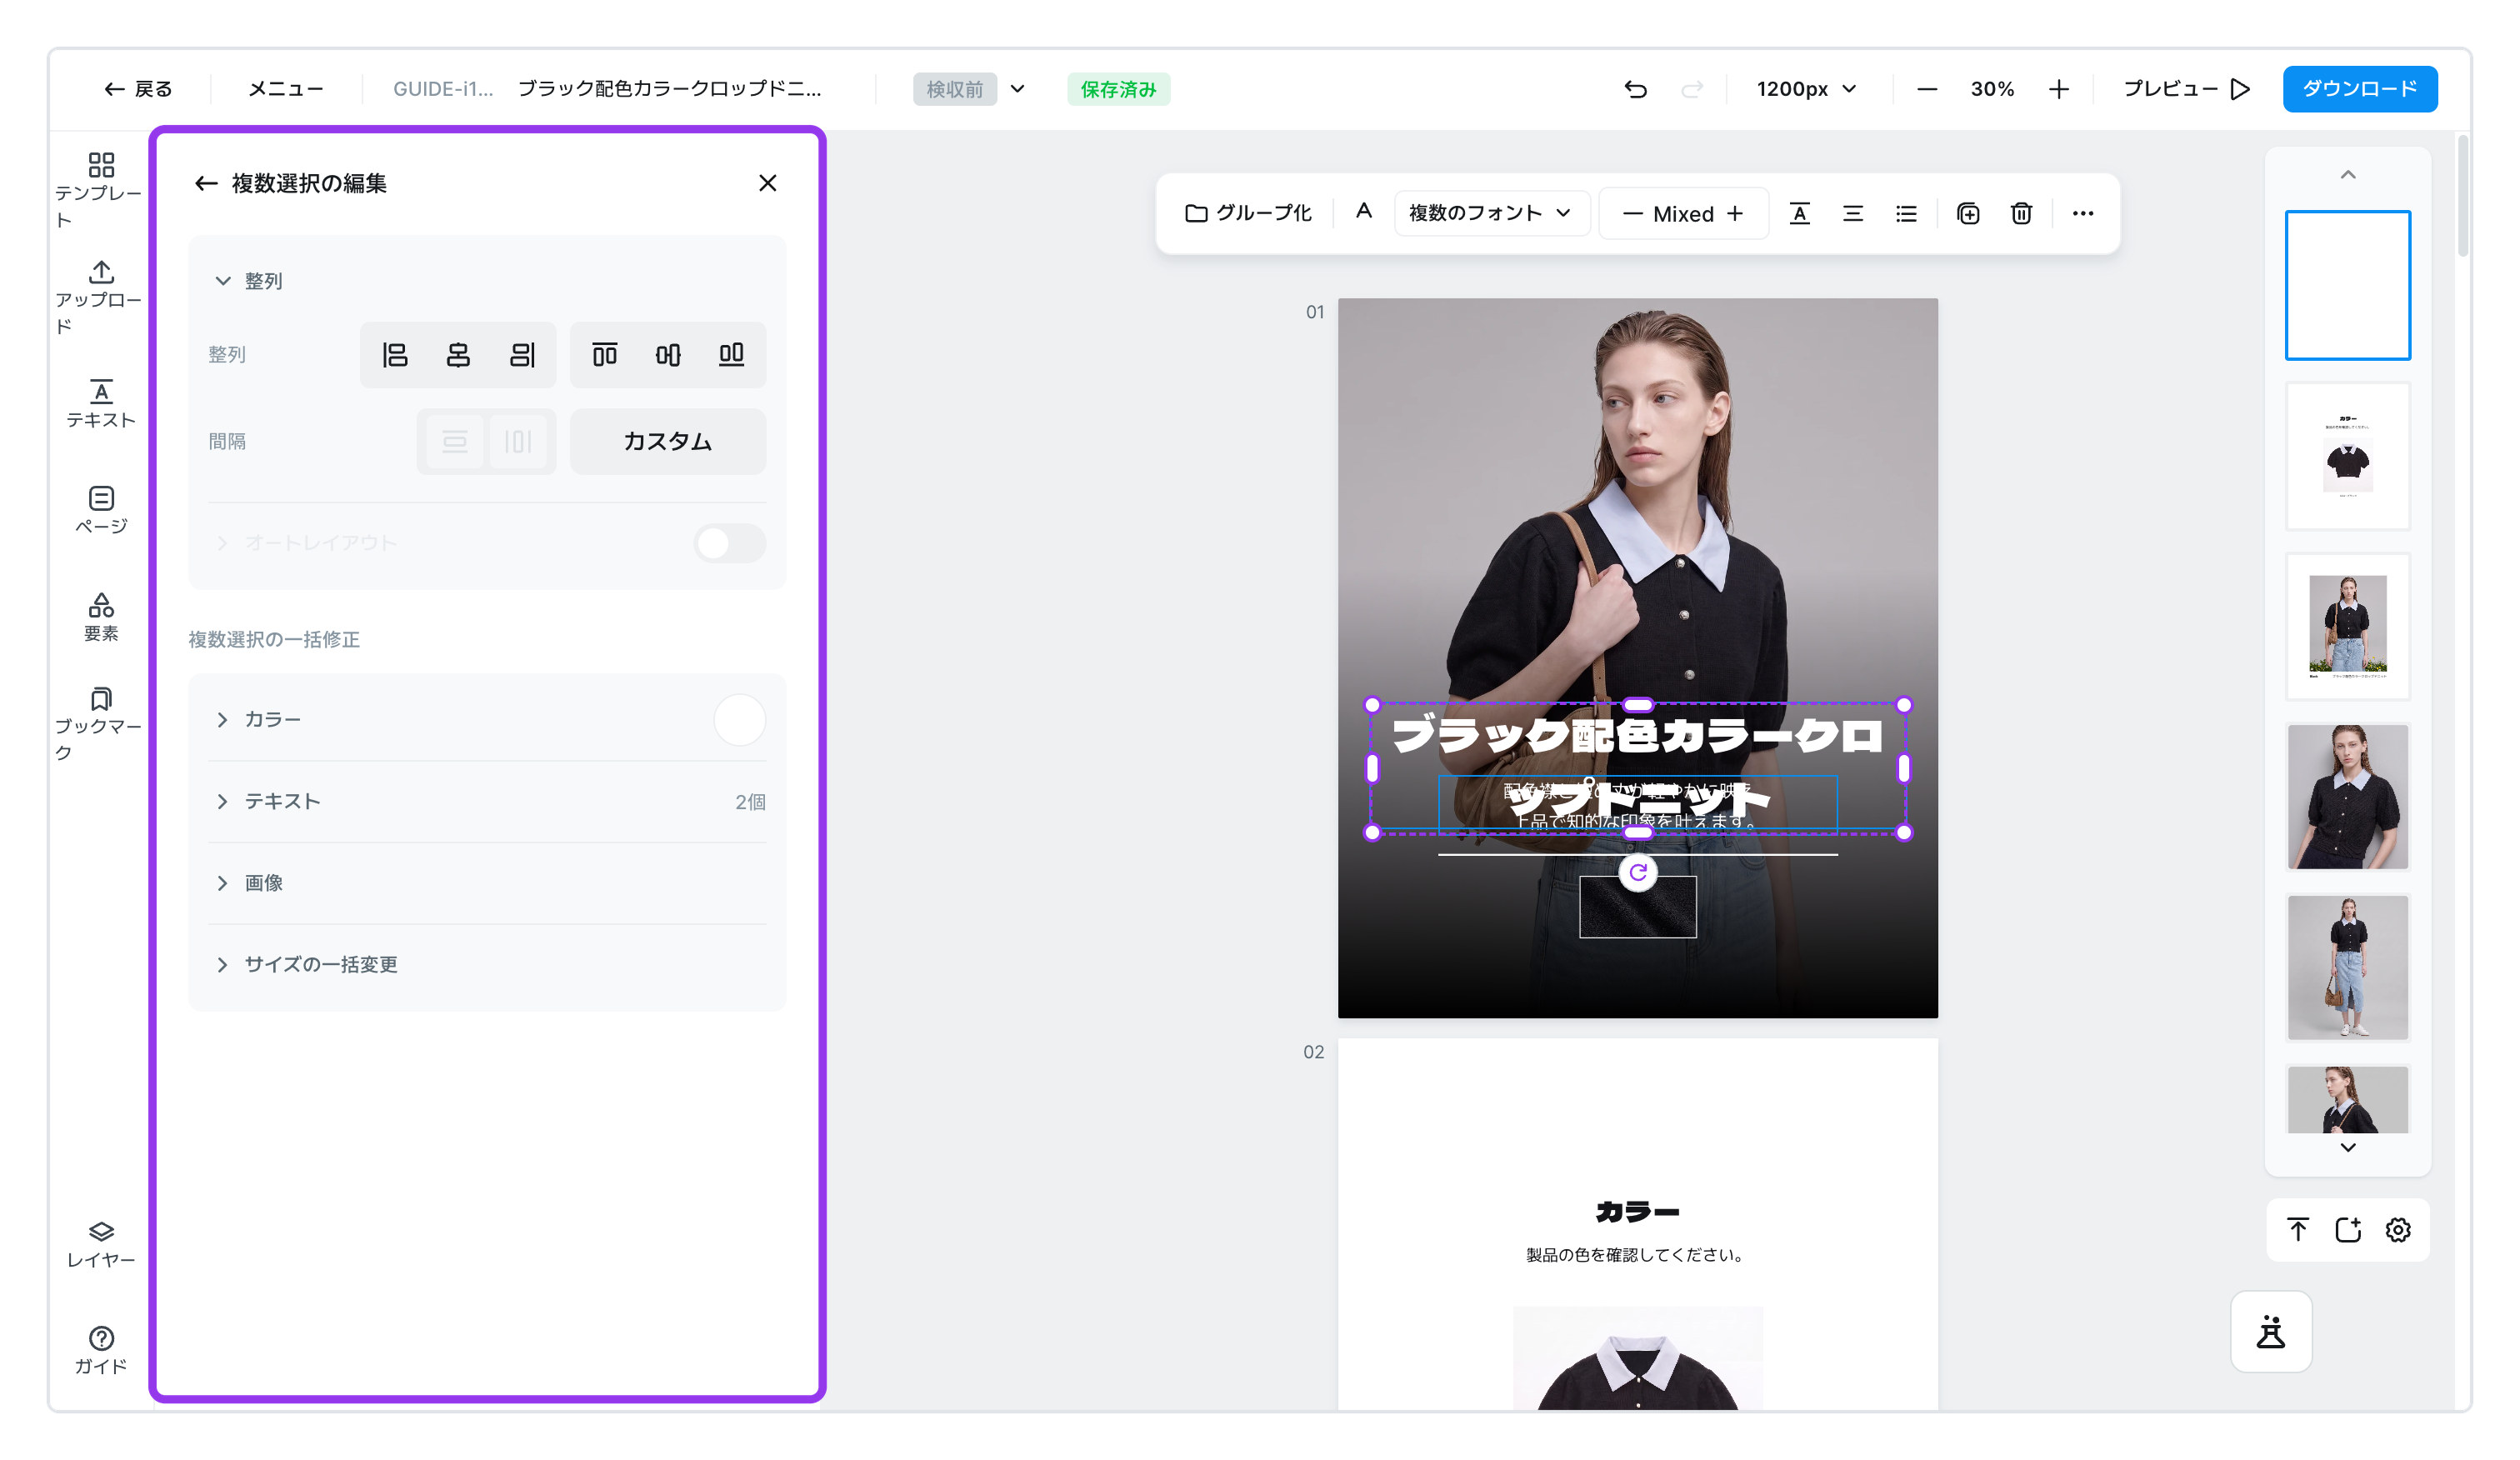Select the fourth page thumbnail of model
Image resolution: width=2520 pixels, height=1460 pixels.
point(2348,797)
